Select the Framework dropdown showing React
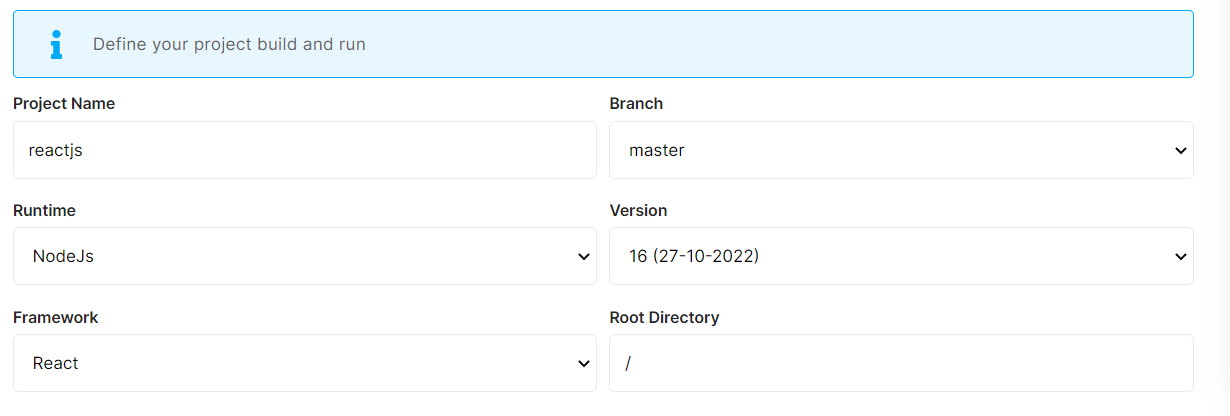The image size is (1230, 416). tap(304, 363)
